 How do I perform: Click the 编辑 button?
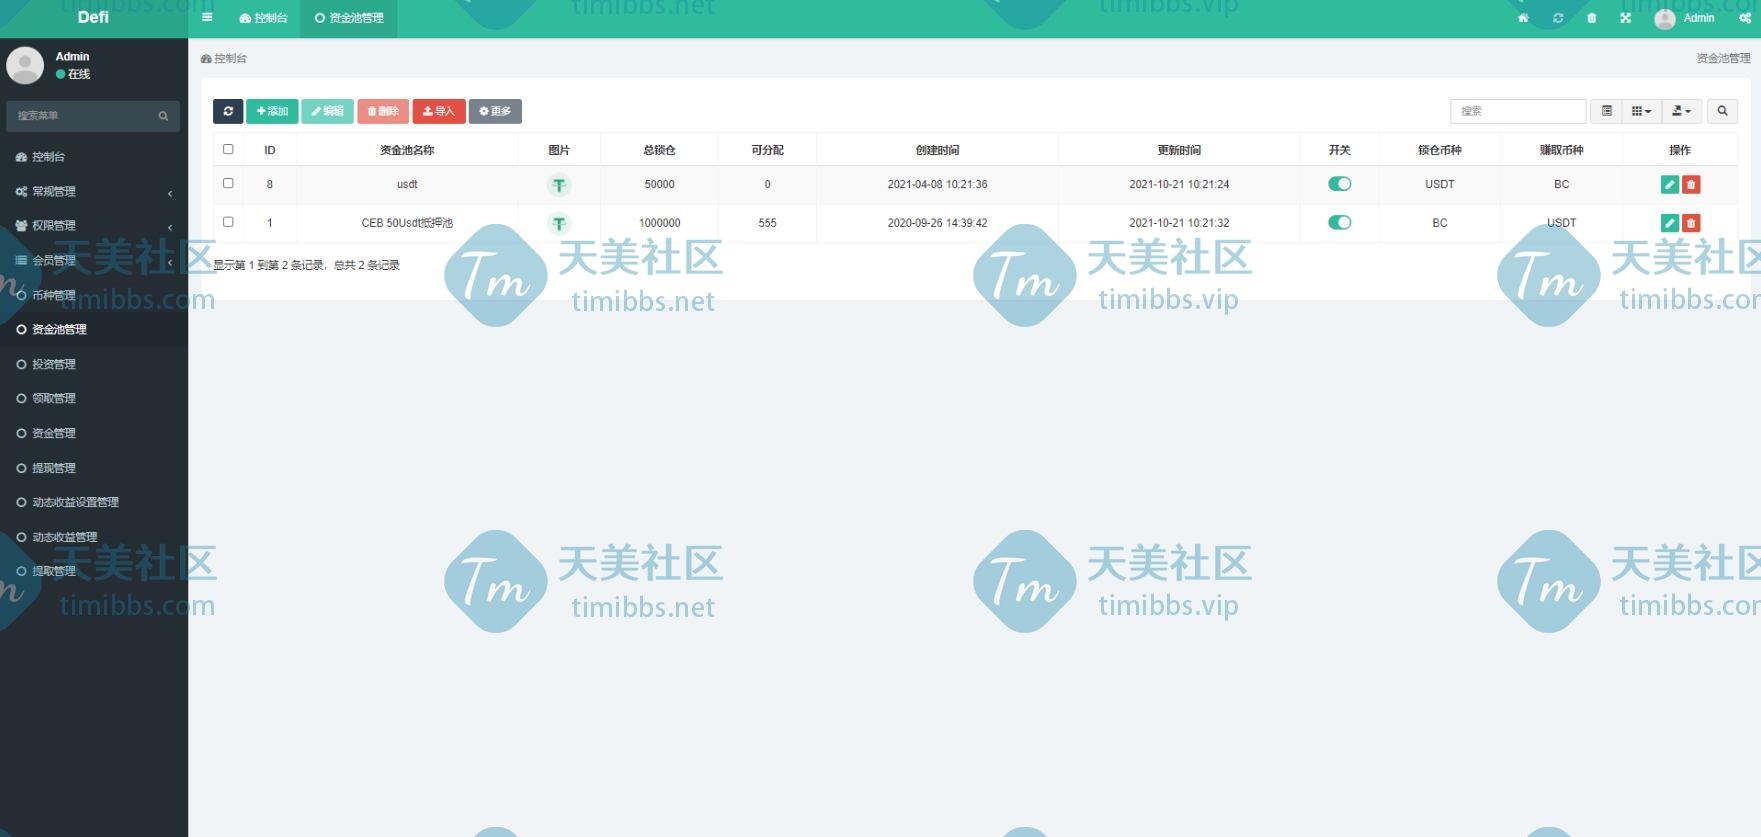click(327, 111)
